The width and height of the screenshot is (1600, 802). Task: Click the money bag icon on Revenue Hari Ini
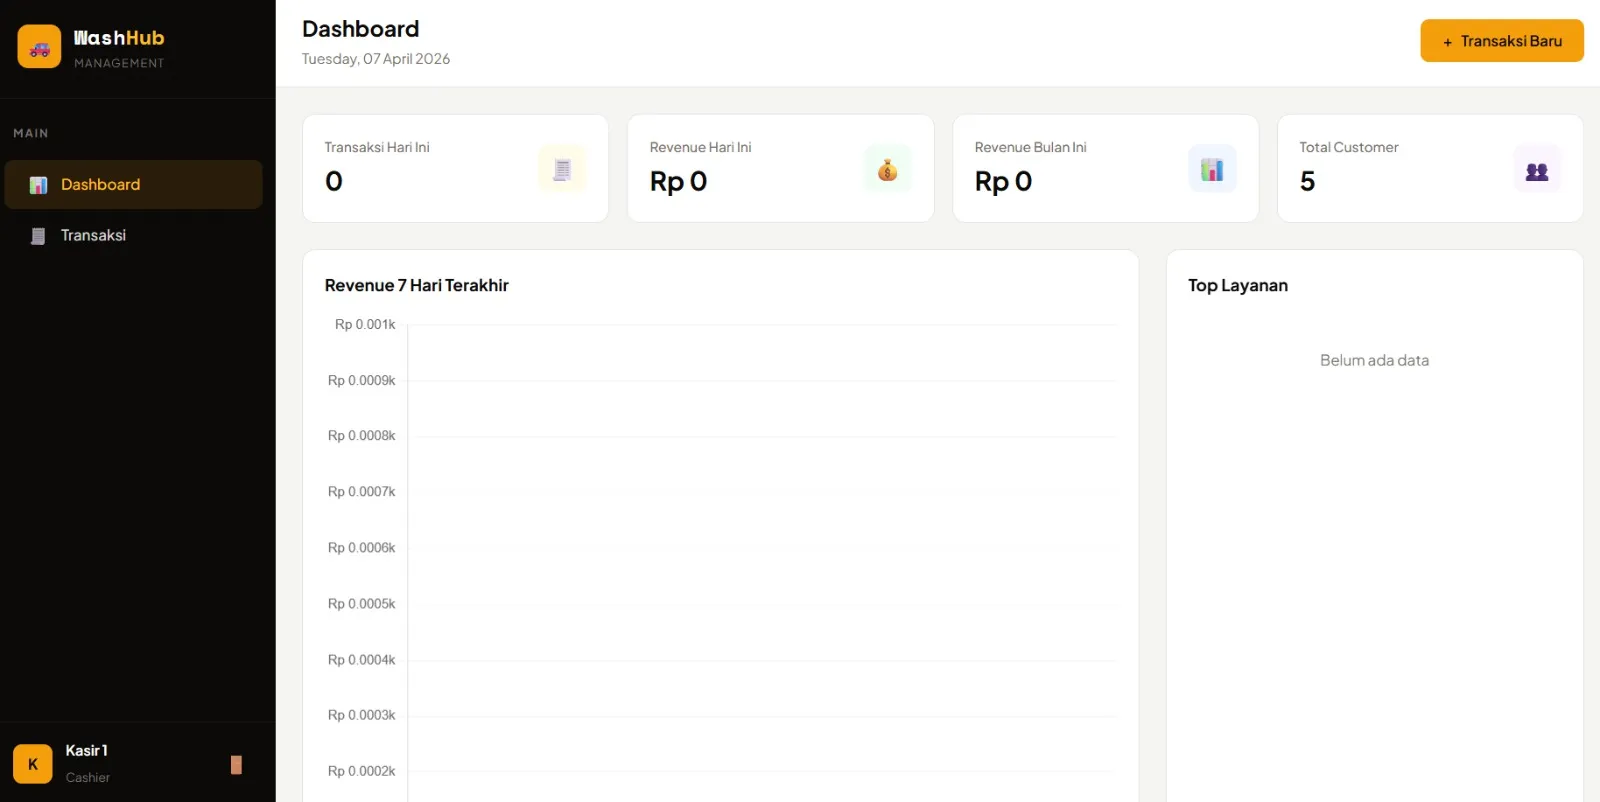pyautogui.click(x=887, y=169)
